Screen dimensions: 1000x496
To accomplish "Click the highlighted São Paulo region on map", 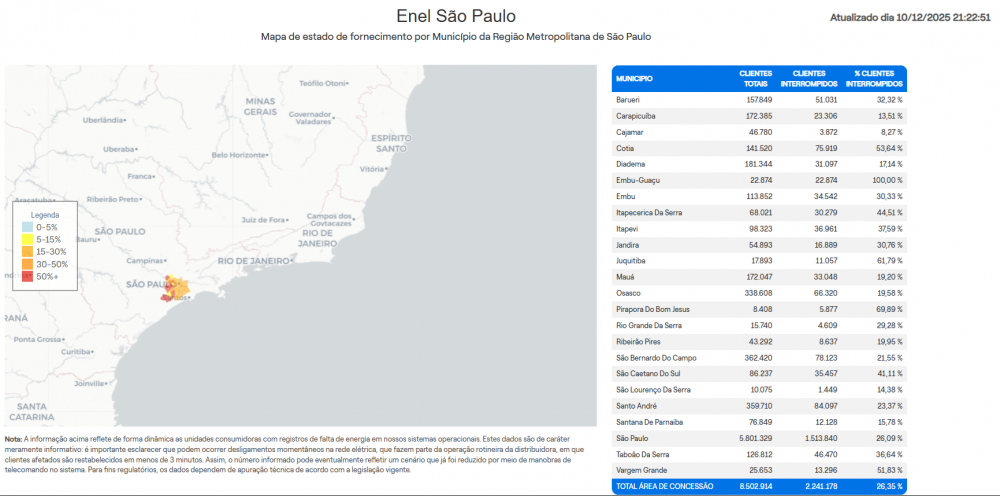I will (176, 291).
